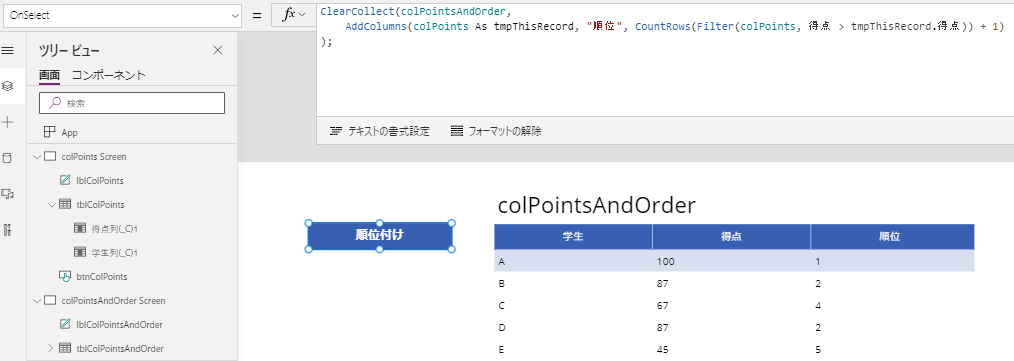
Task: Click tblColPoints table icon in tree
Action: (x=65, y=204)
